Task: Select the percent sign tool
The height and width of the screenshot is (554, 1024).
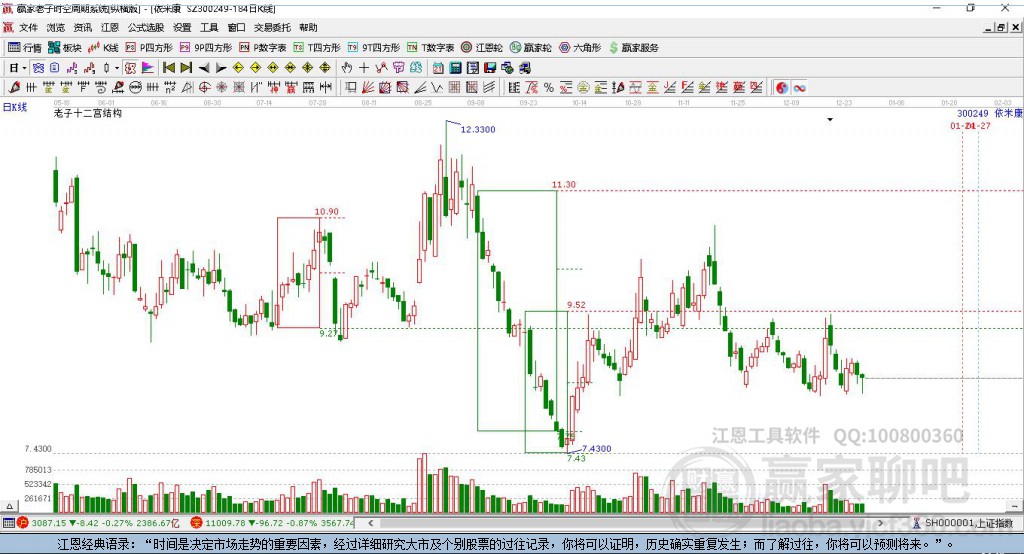Action: click(x=549, y=88)
